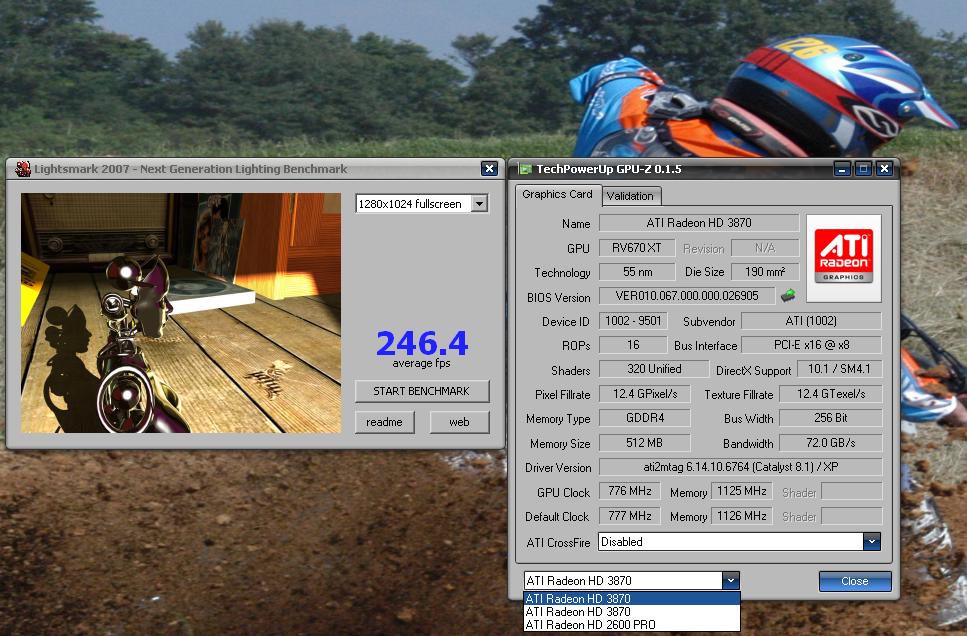Choose the highlighted ATI Radeon HD 3870 list entry
The image size is (967, 636).
coord(632,598)
